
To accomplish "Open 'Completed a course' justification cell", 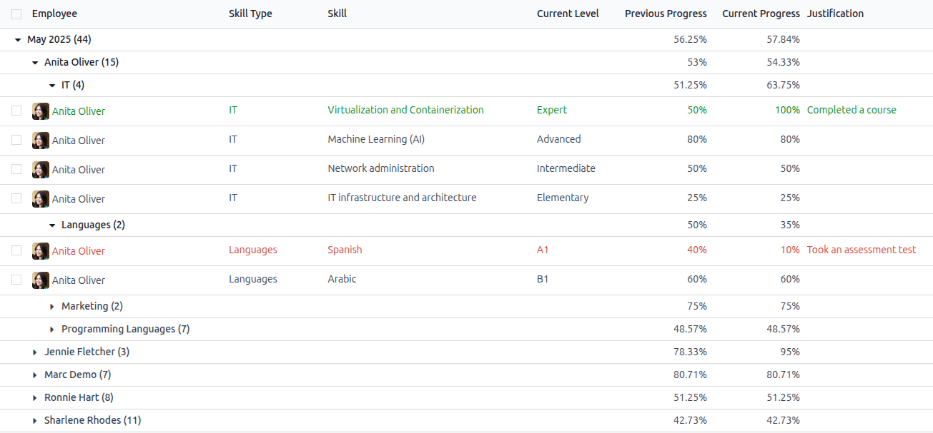I will click(851, 110).
